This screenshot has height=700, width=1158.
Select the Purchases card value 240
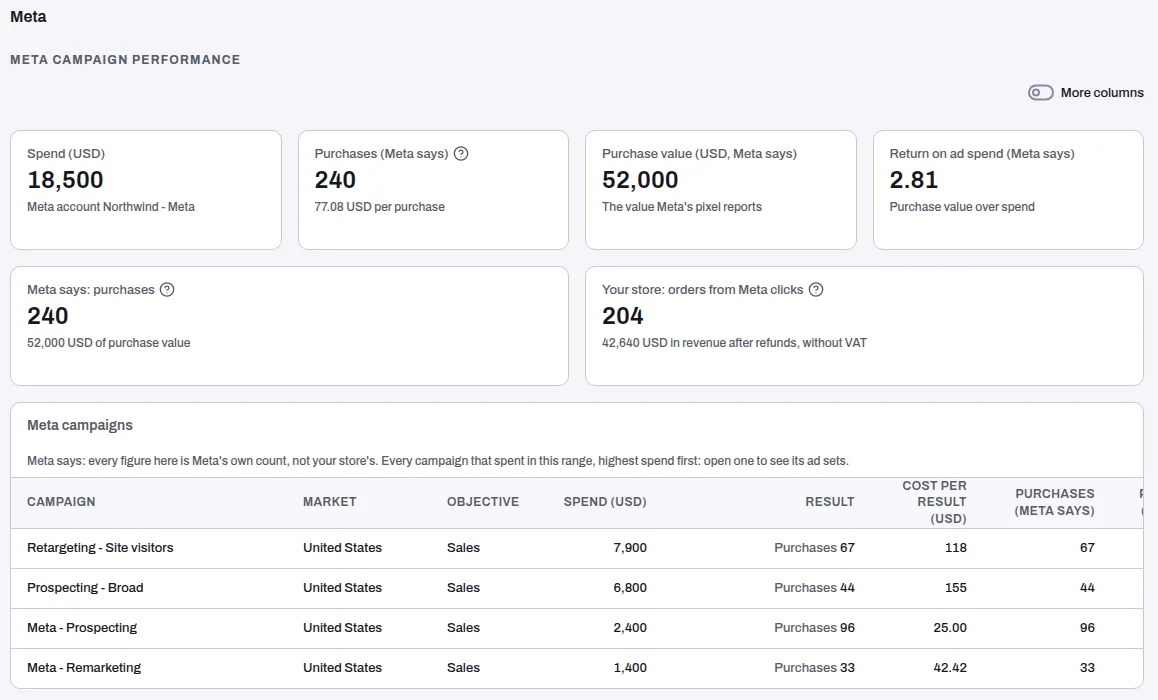pos(335,179)
